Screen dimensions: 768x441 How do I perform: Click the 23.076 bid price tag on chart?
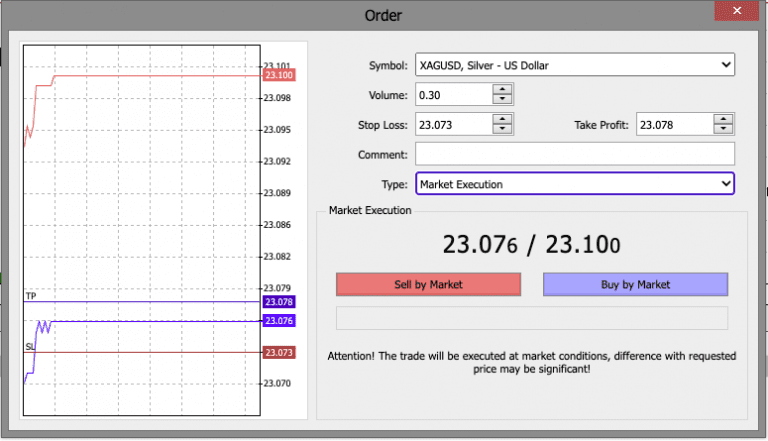point(278,320)
